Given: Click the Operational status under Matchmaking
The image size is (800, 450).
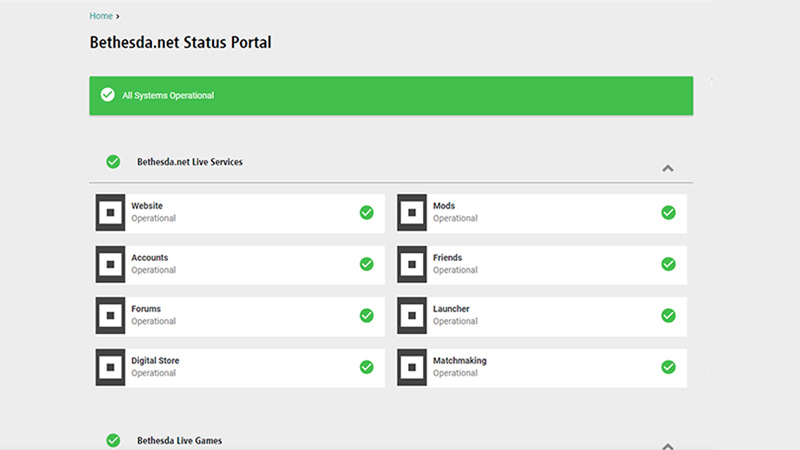Looking at the screenshot, I should click(x=455, y=373).
